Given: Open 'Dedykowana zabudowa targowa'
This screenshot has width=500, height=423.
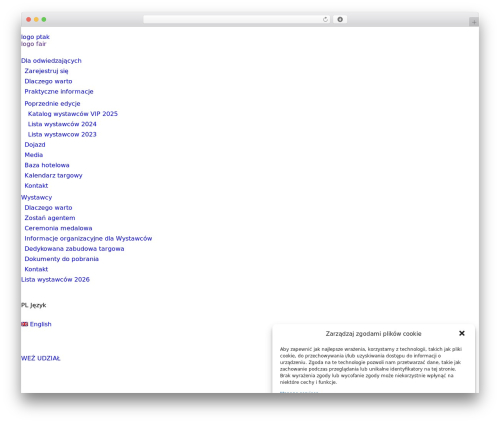Looking at the screenshot, I should (x=74, y=249).
